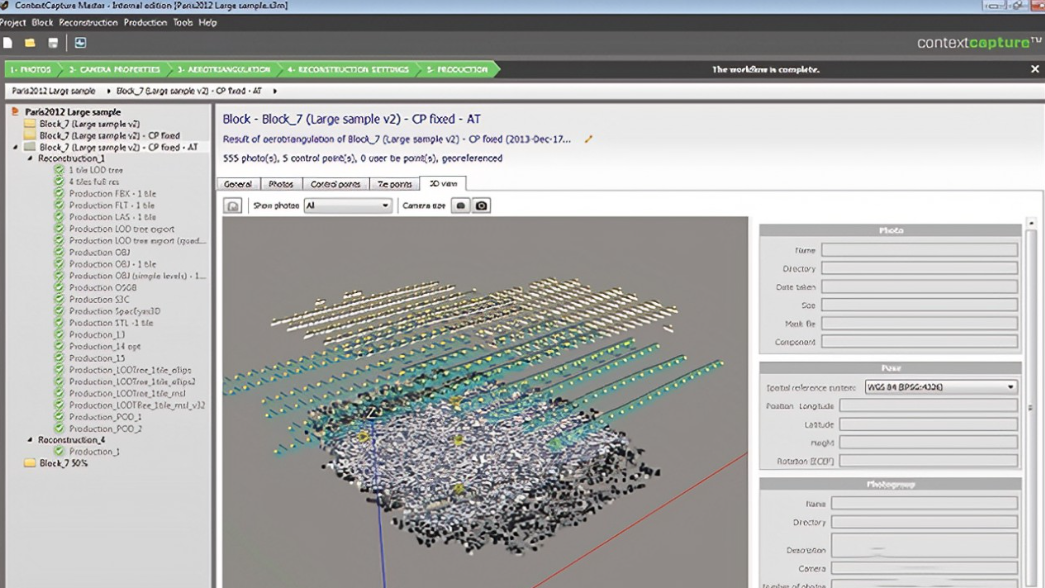Decrease camera size with smaller camera icon
Viewport: 1045px width, 588px height.
click(460, 205)
